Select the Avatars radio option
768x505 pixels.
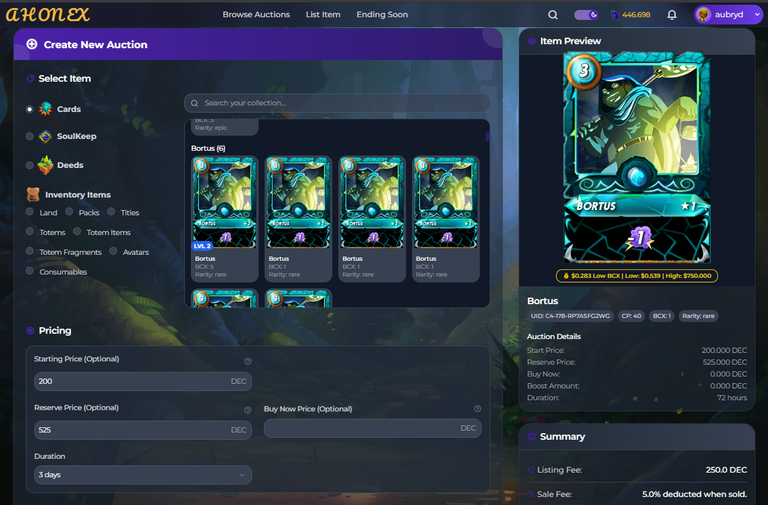point(113,251)
